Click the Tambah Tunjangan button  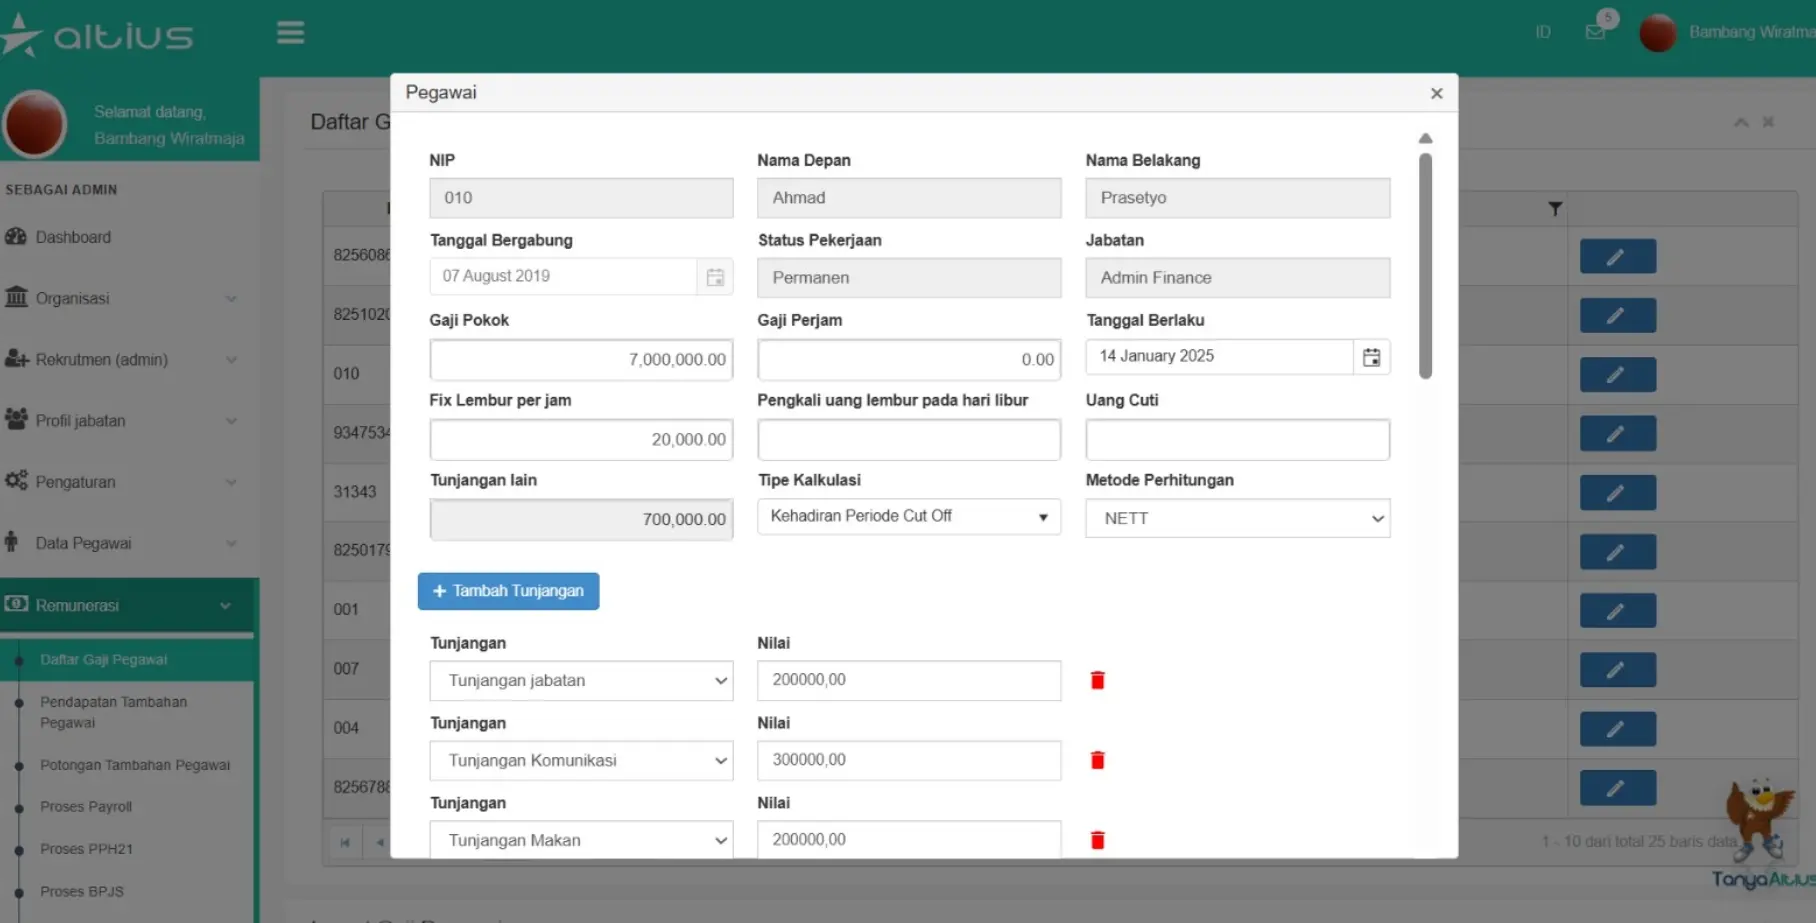[508, 591]
